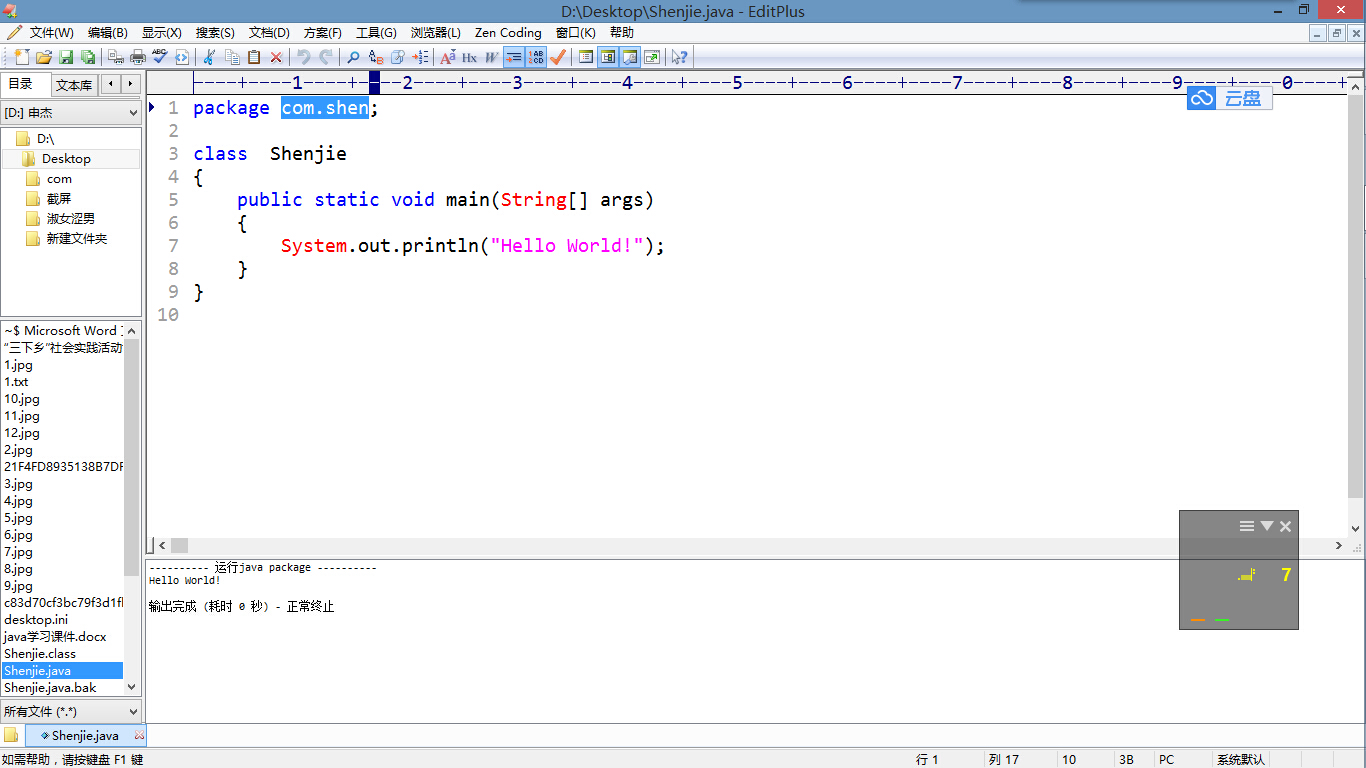
Task: Open the Zen Coding menu
Action: [507, 32]
